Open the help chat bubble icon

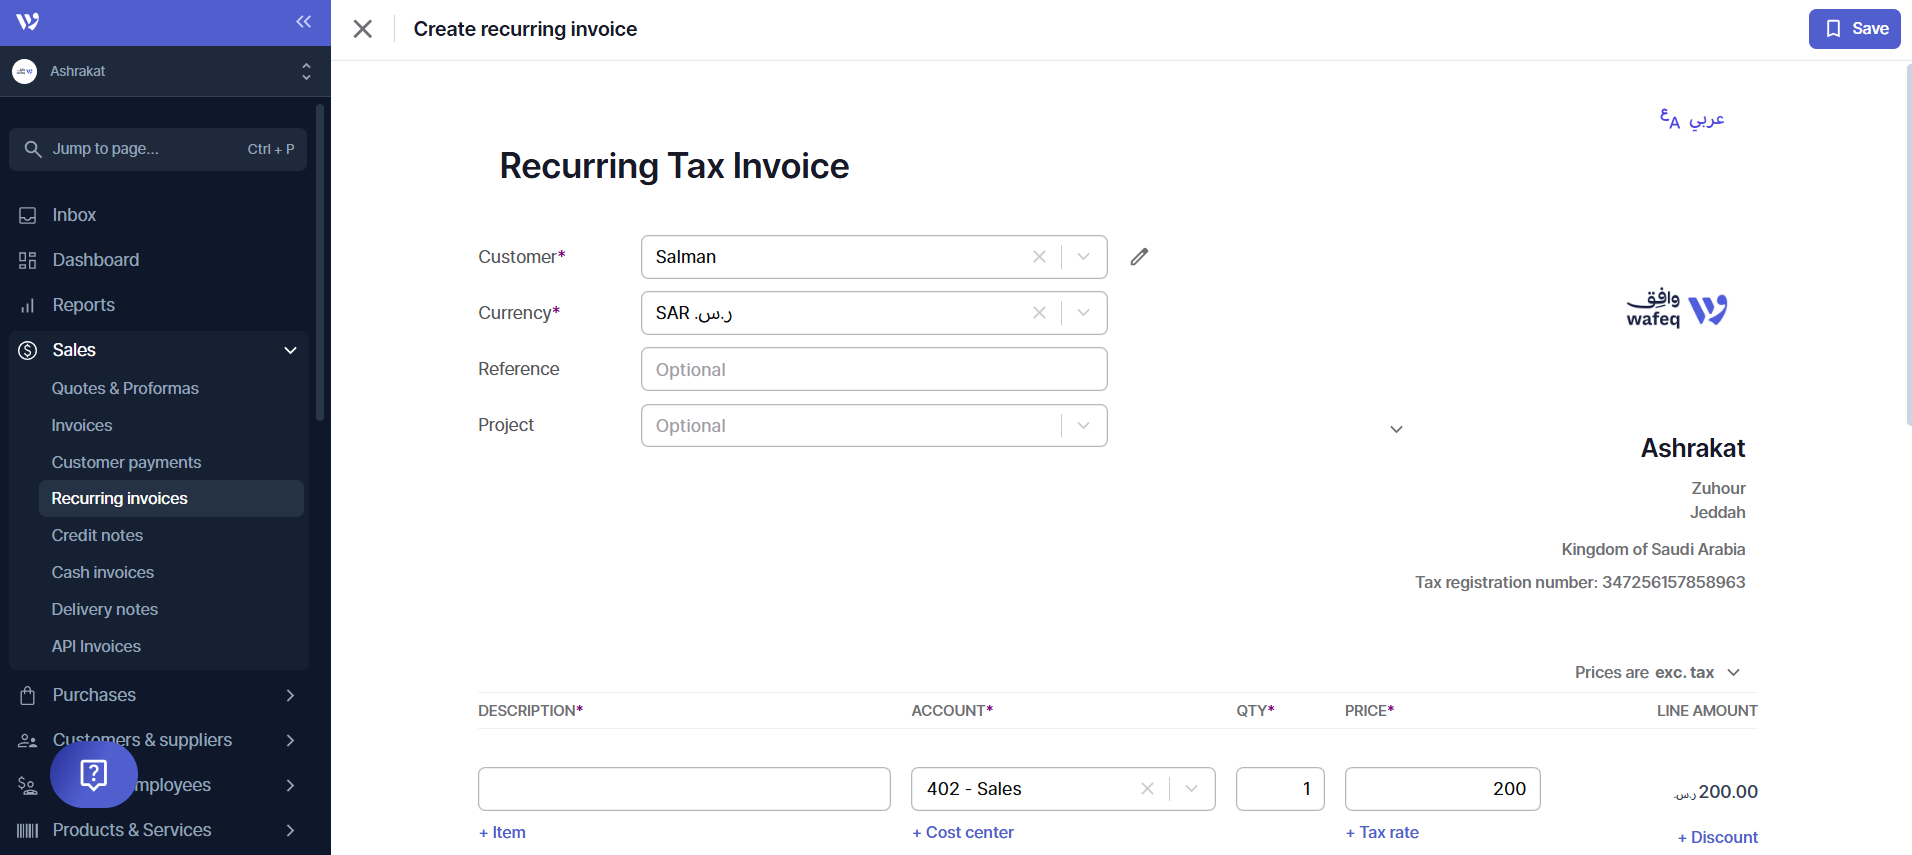94,774
